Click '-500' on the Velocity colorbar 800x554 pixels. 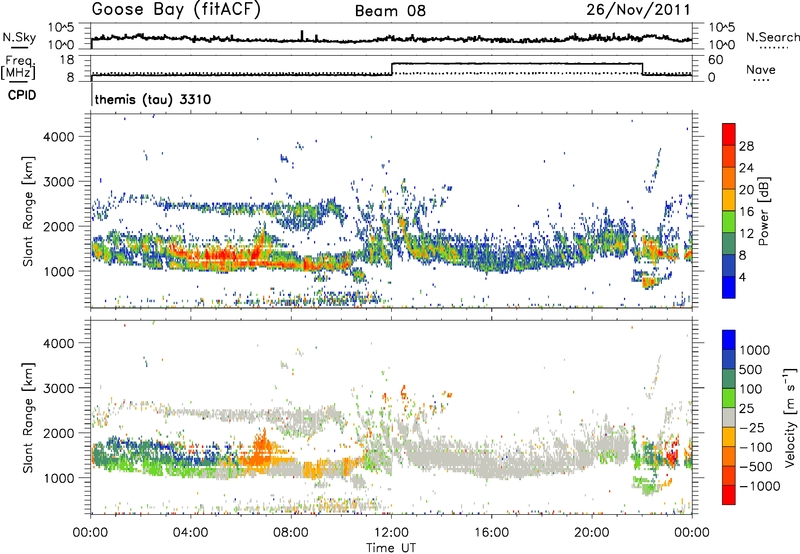(x=756, y=466)
